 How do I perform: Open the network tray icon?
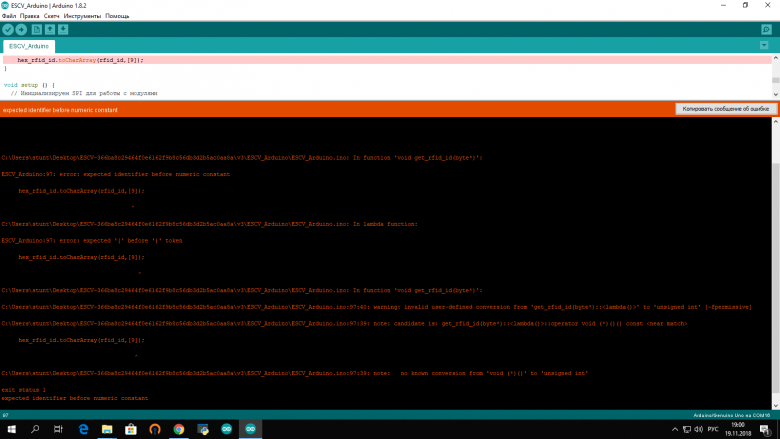686,429
